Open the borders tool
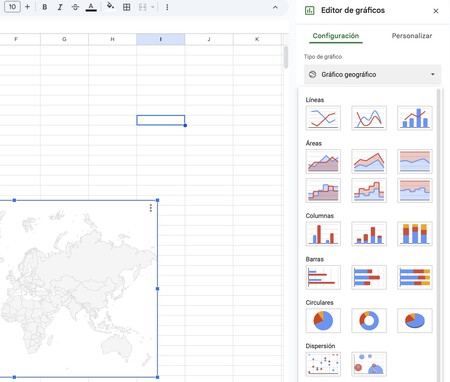450x382 pixels. pos(127,7)
